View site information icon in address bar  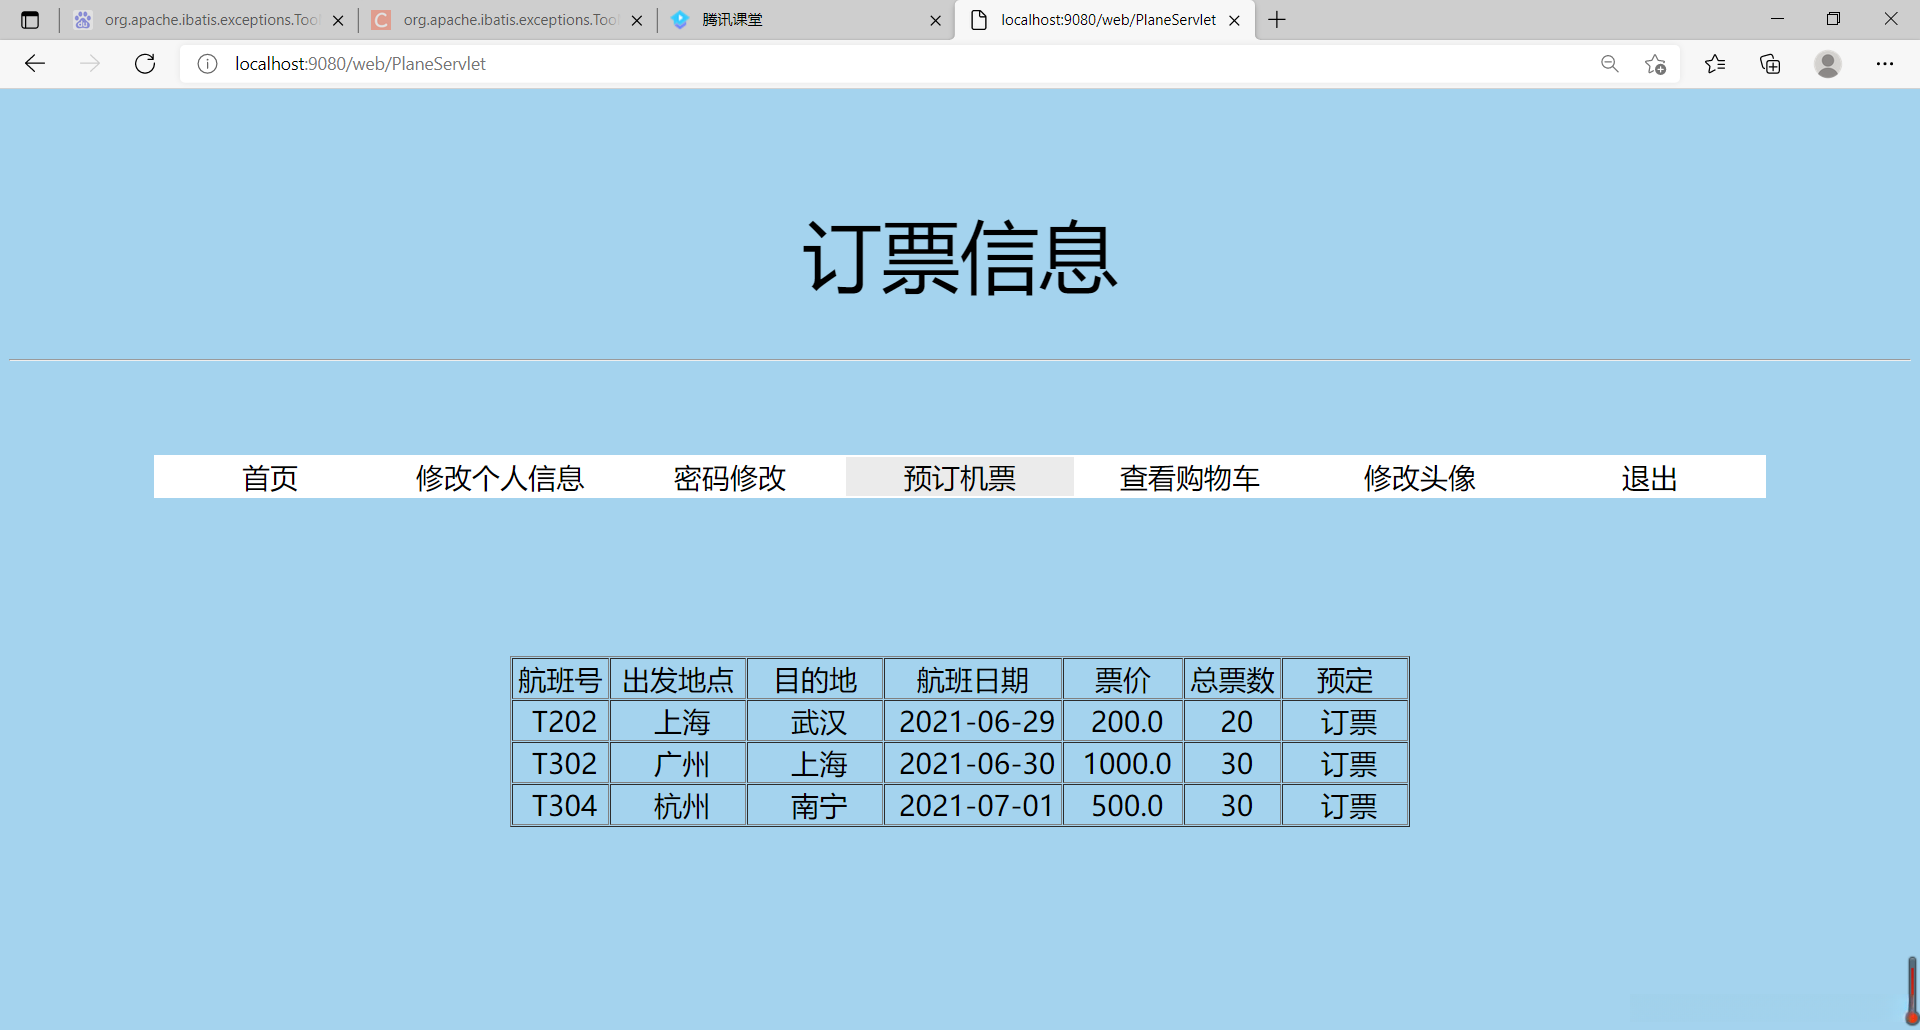click(207, 64)
